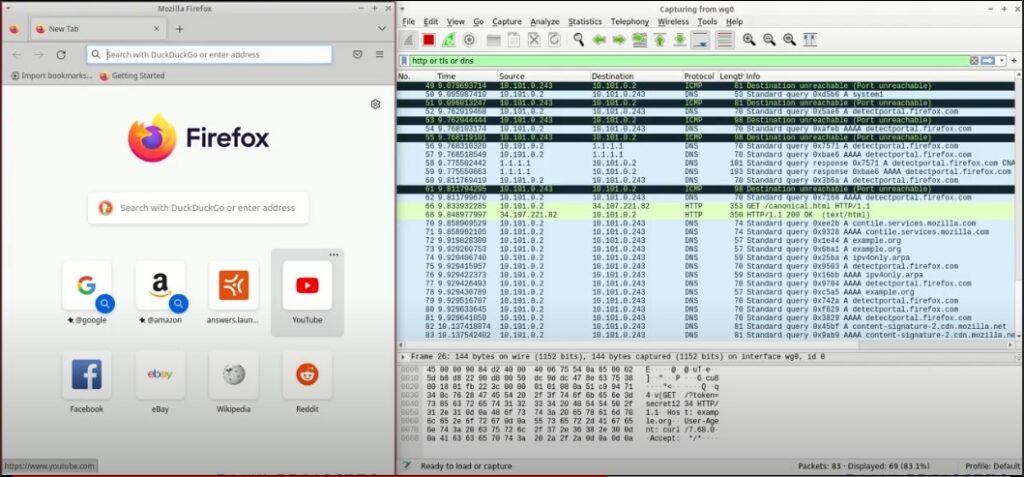Viewport: 1024px width, 477px height.
Task: Click the Firefox forward navigation arrow
Action: (39, 55)
